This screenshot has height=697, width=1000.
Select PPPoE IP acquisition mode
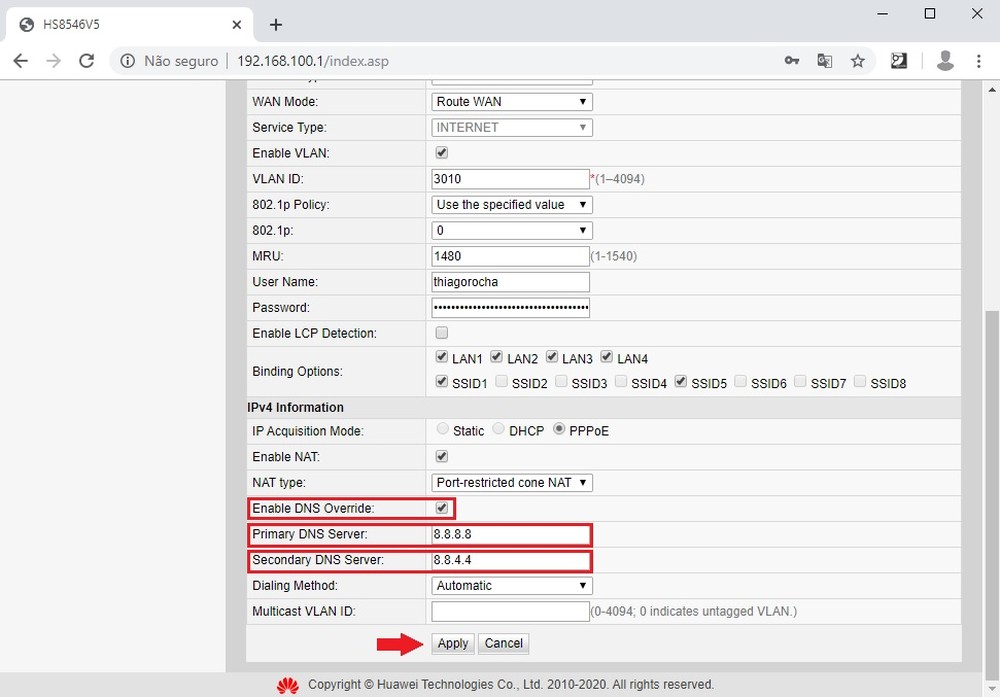(x=559, y=429)
